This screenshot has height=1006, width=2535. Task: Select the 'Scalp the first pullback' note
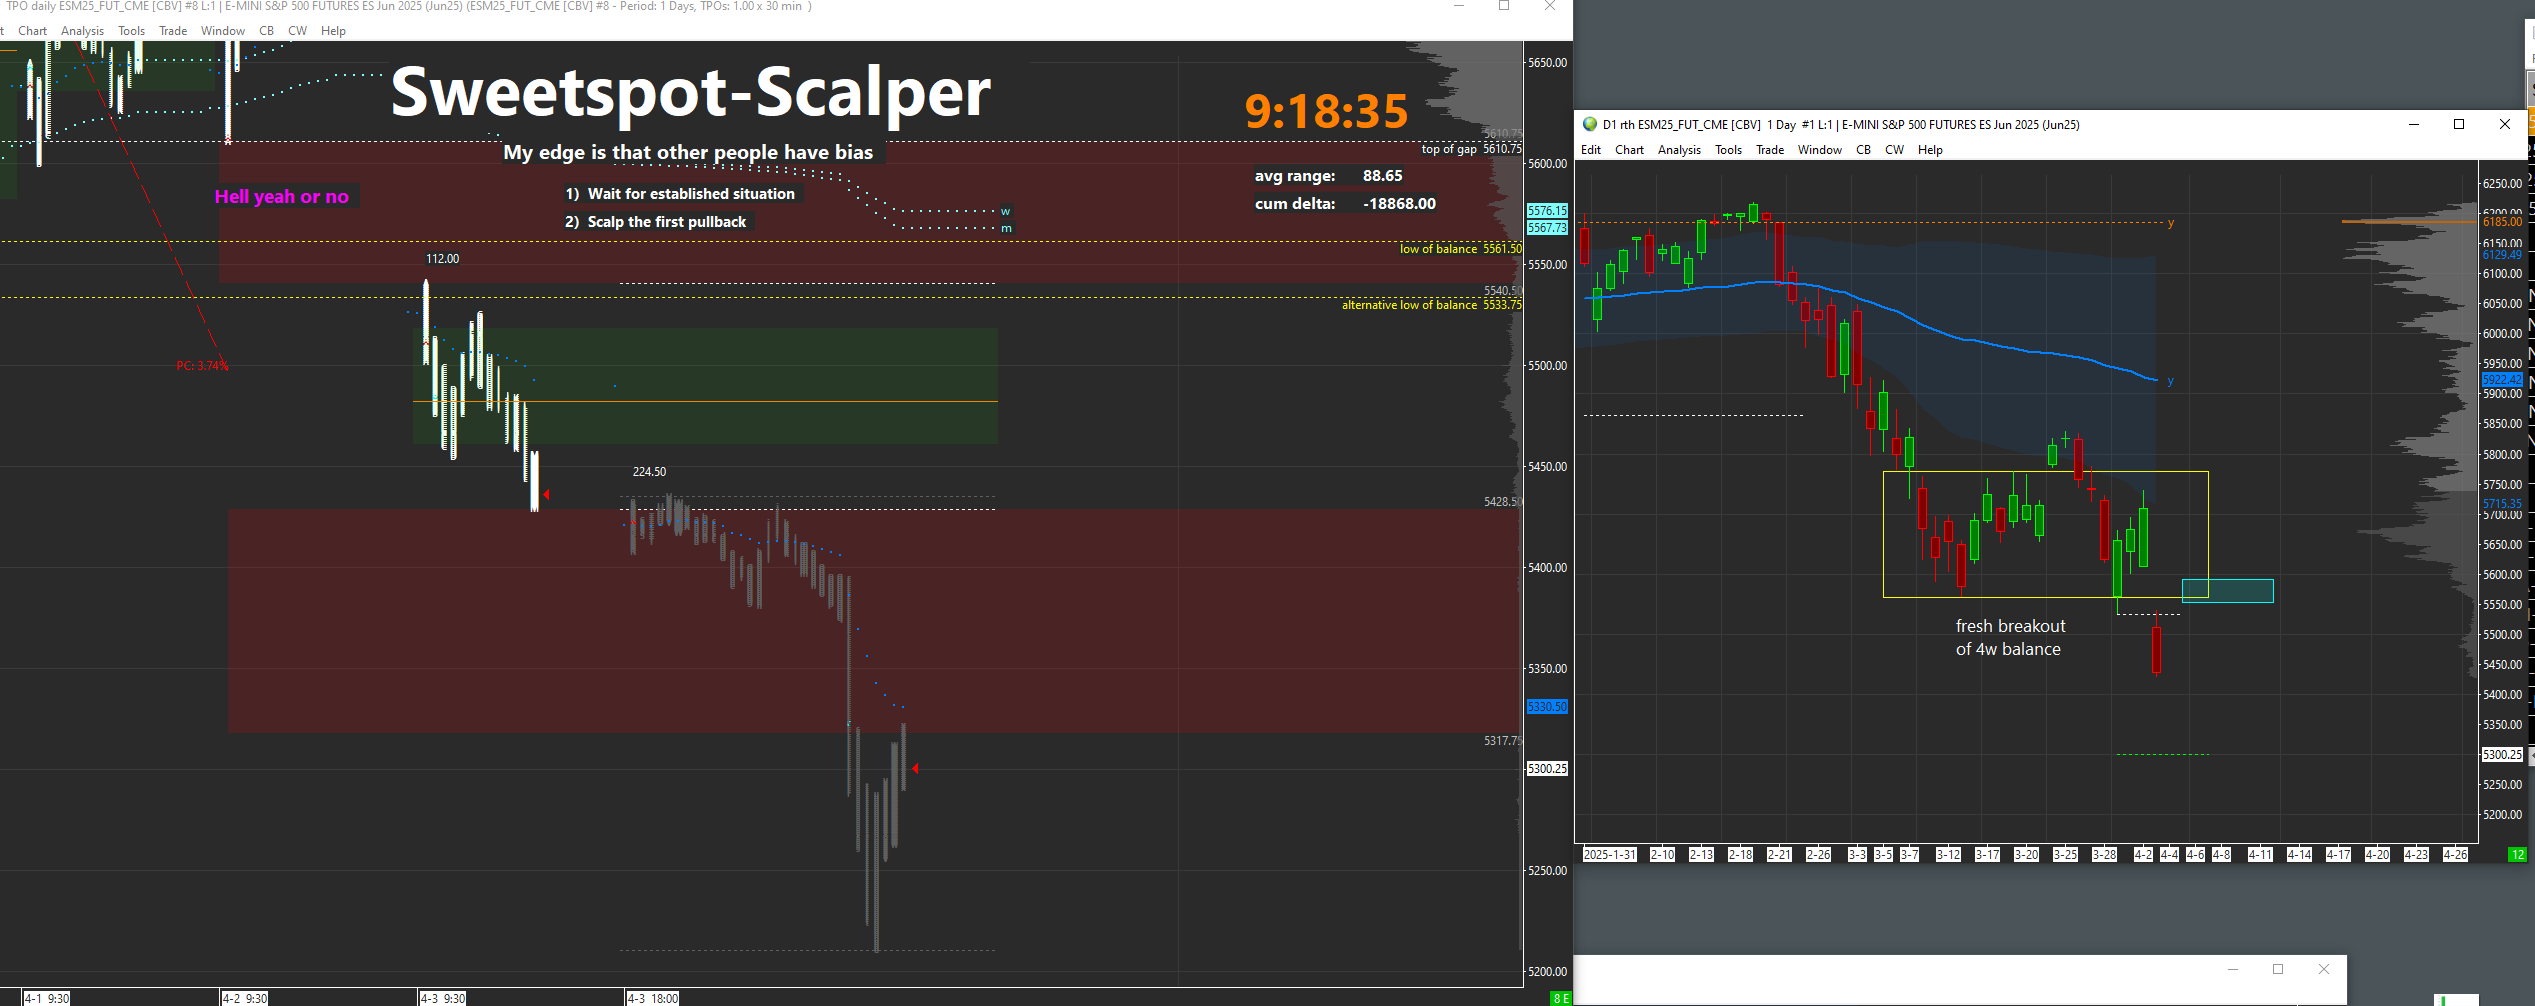pyautogui.click(x=667, y=222)
